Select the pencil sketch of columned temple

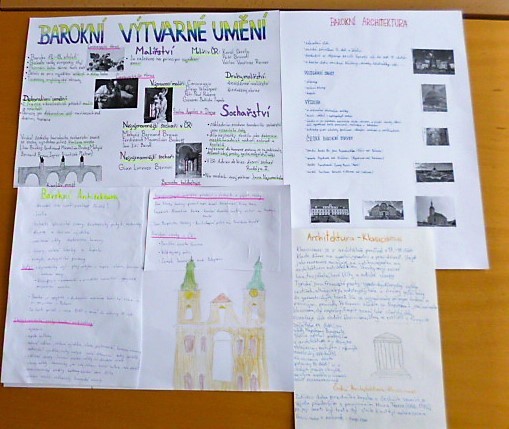point(389,353)
